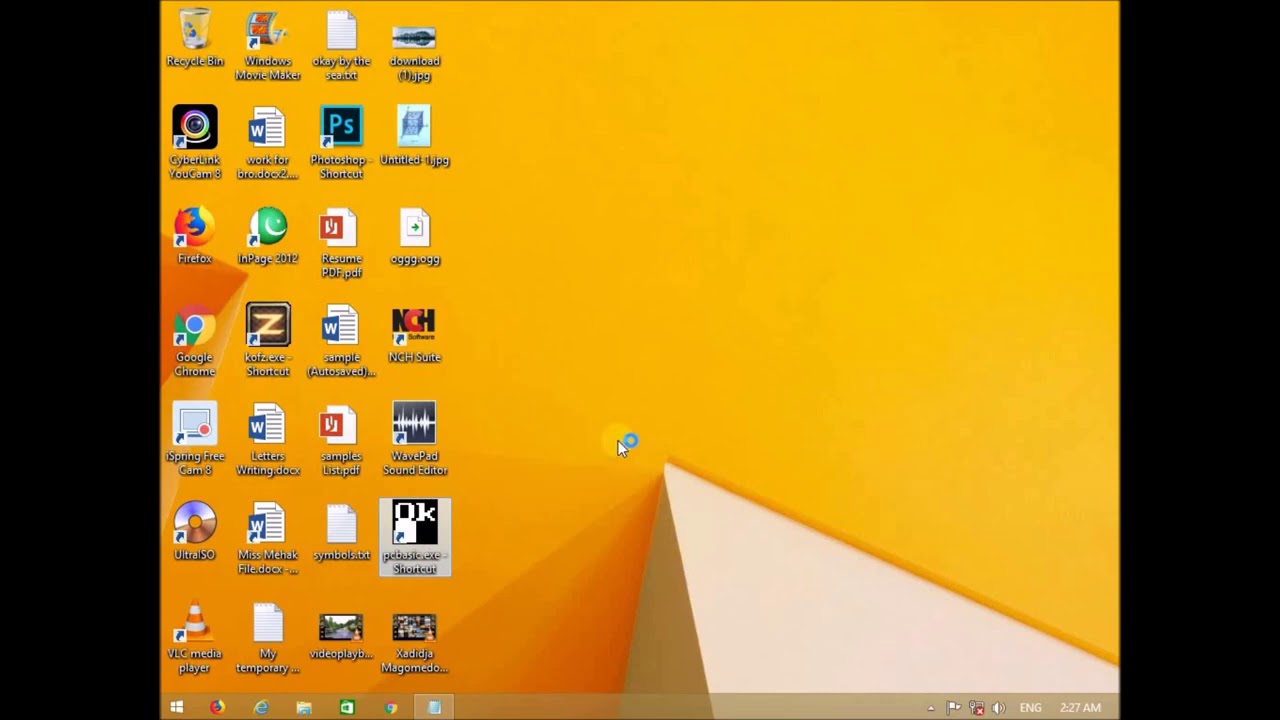Open the Windows Start button
Screen dimensions: 1280x720
pos(176,707)
